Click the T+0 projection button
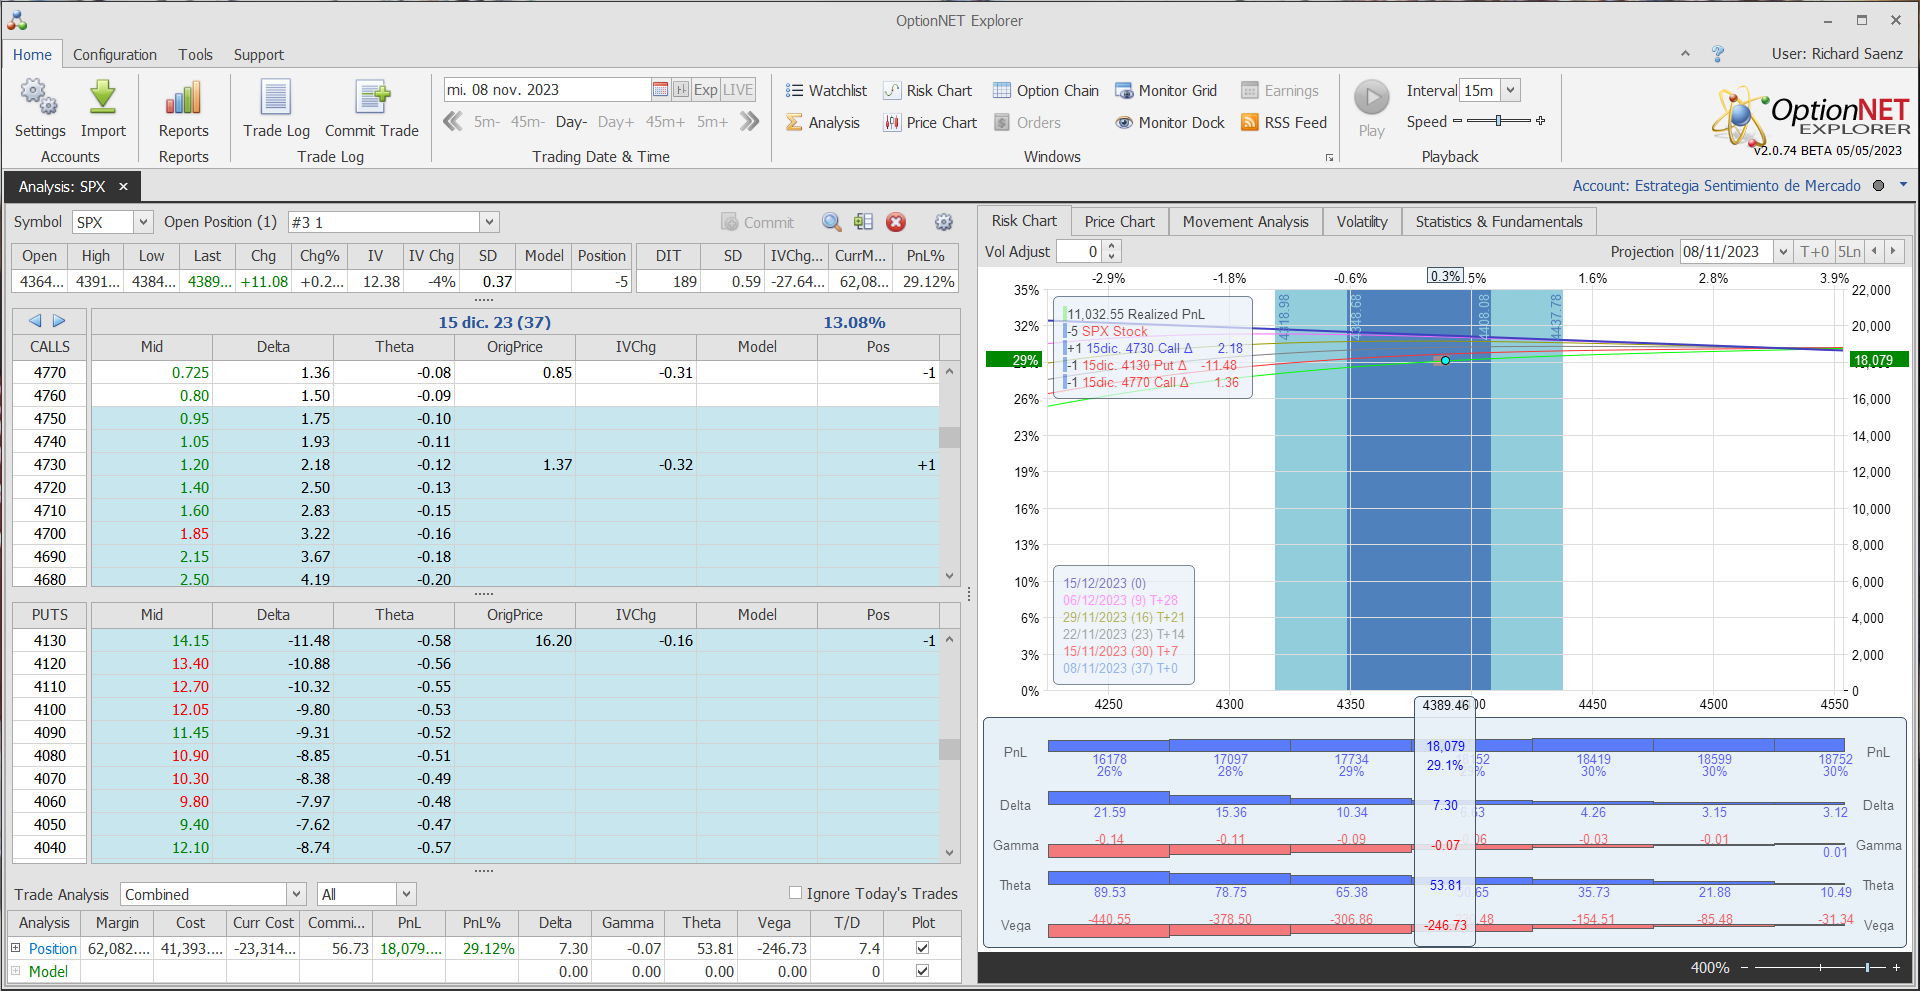Image resolution: width=1920 pixels, height=991 pixels. point(1814,252)
